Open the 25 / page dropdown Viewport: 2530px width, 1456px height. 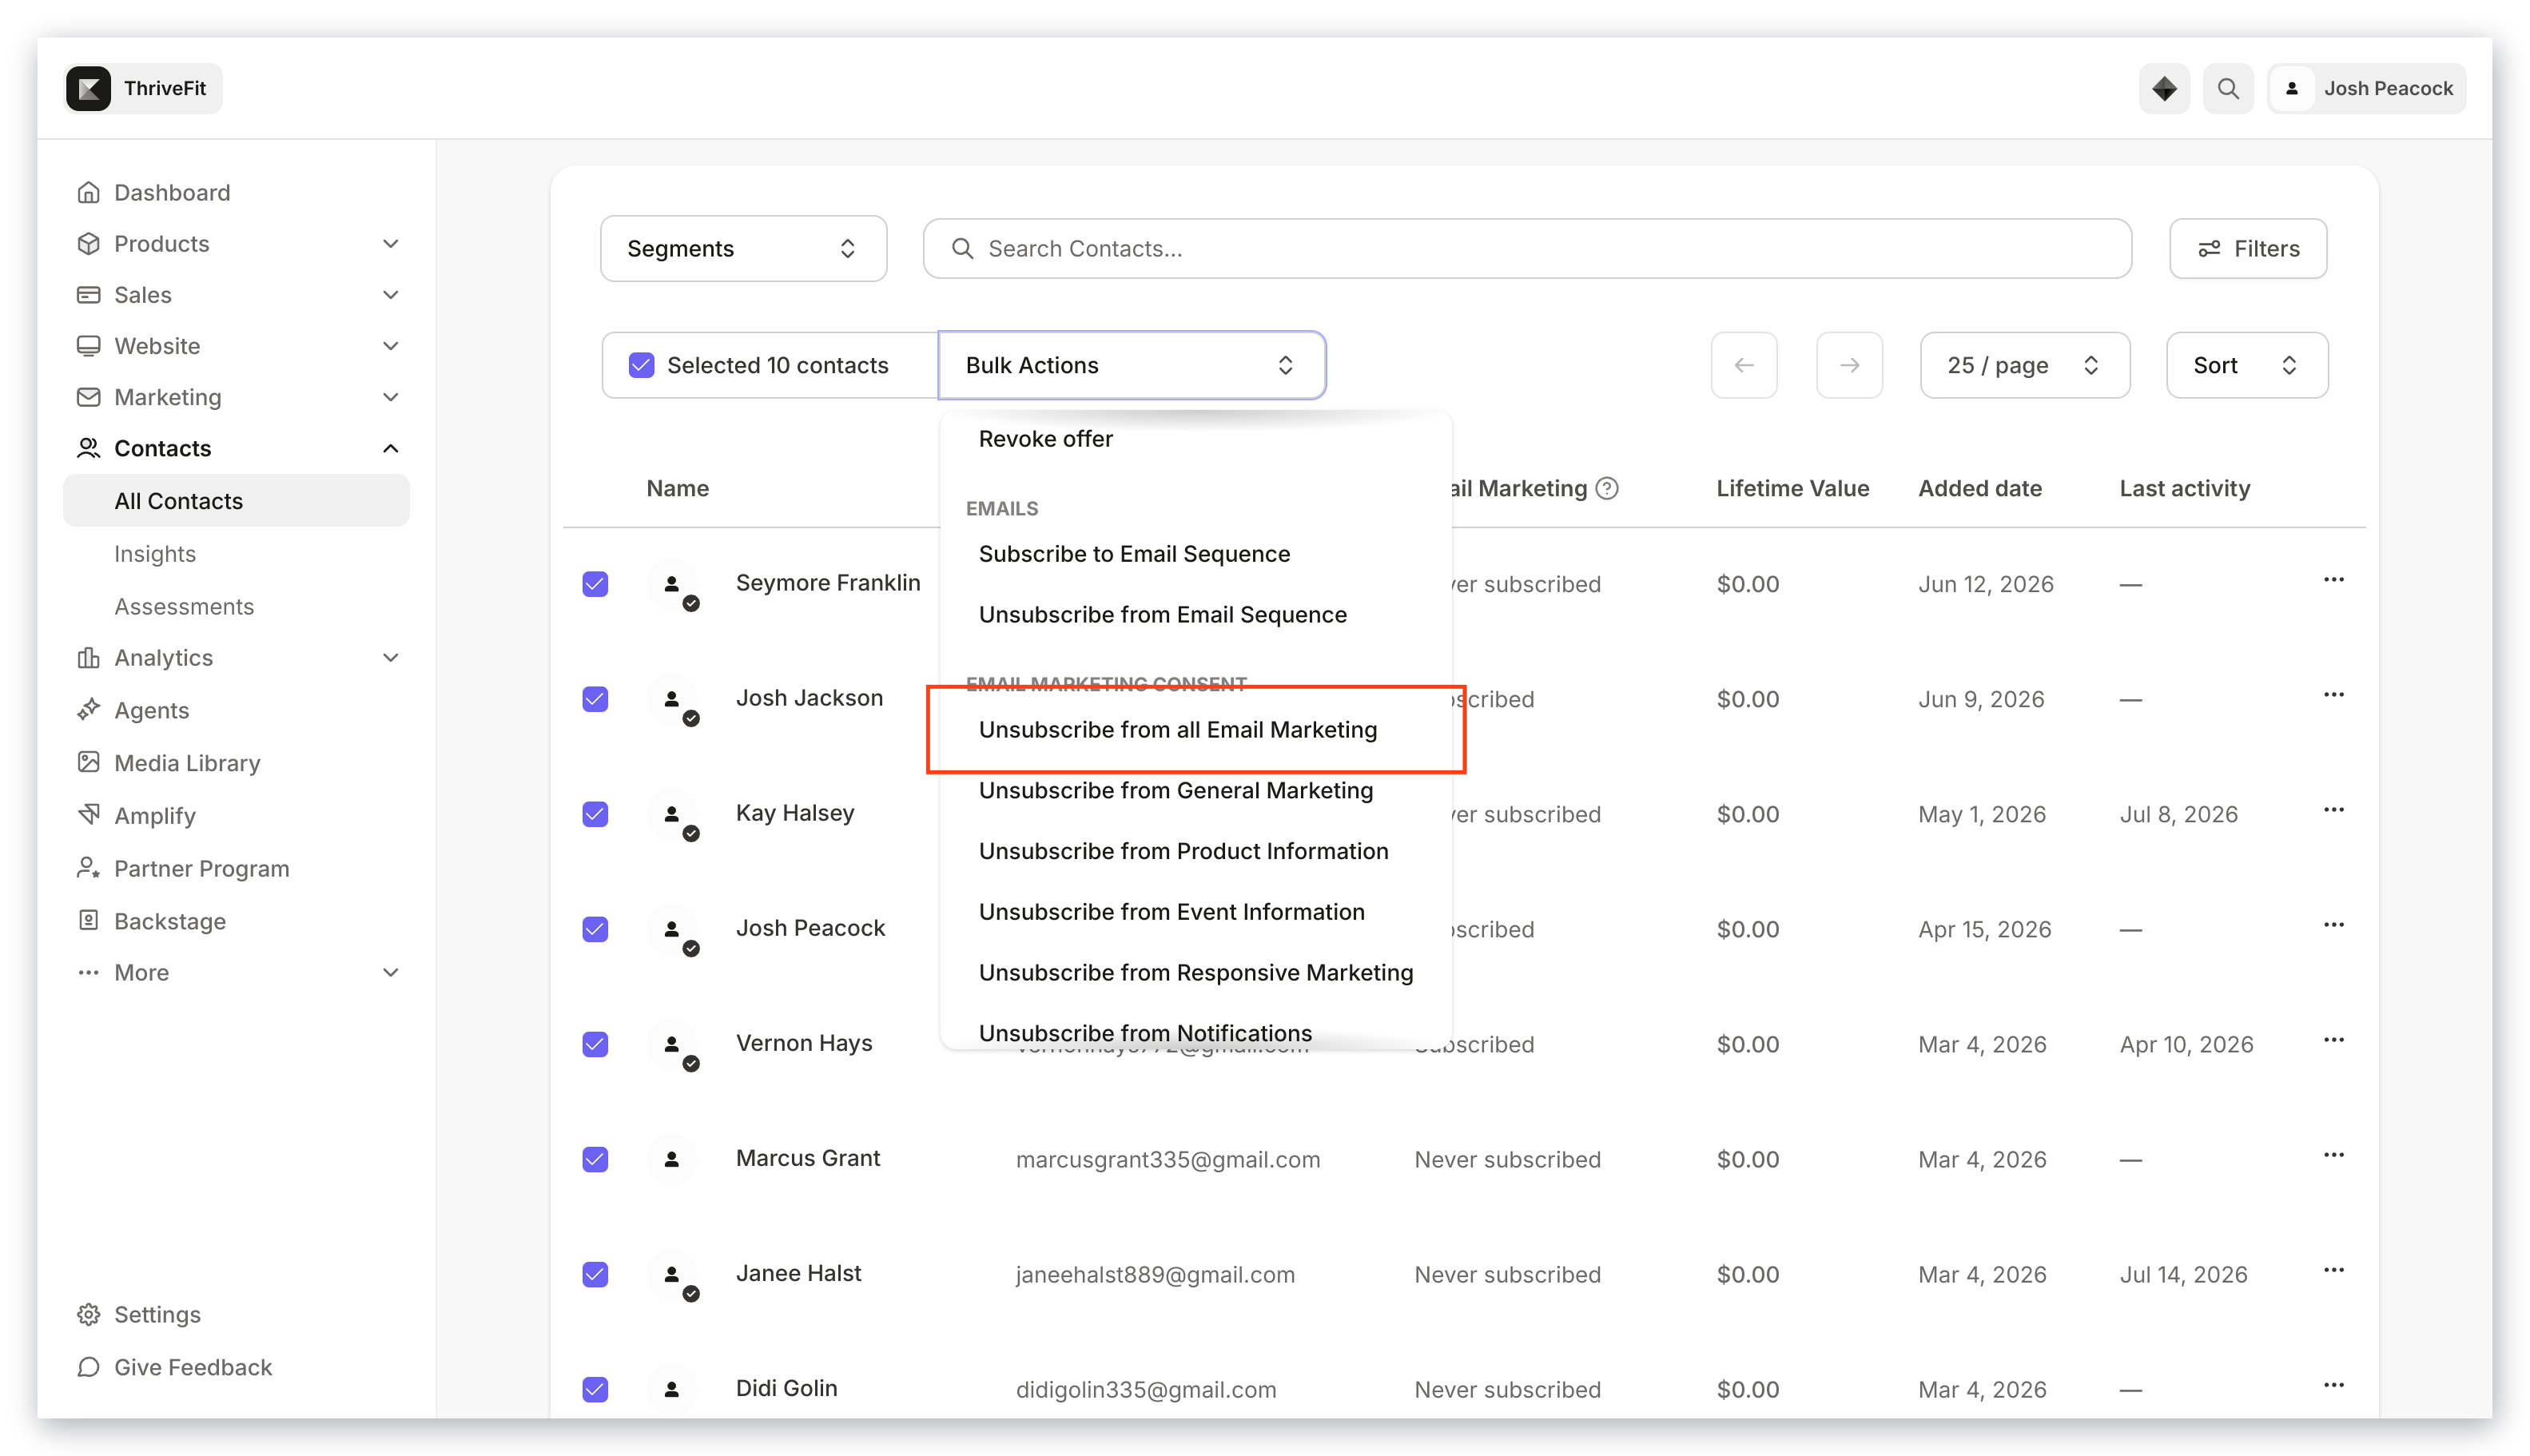point(2024,365)
